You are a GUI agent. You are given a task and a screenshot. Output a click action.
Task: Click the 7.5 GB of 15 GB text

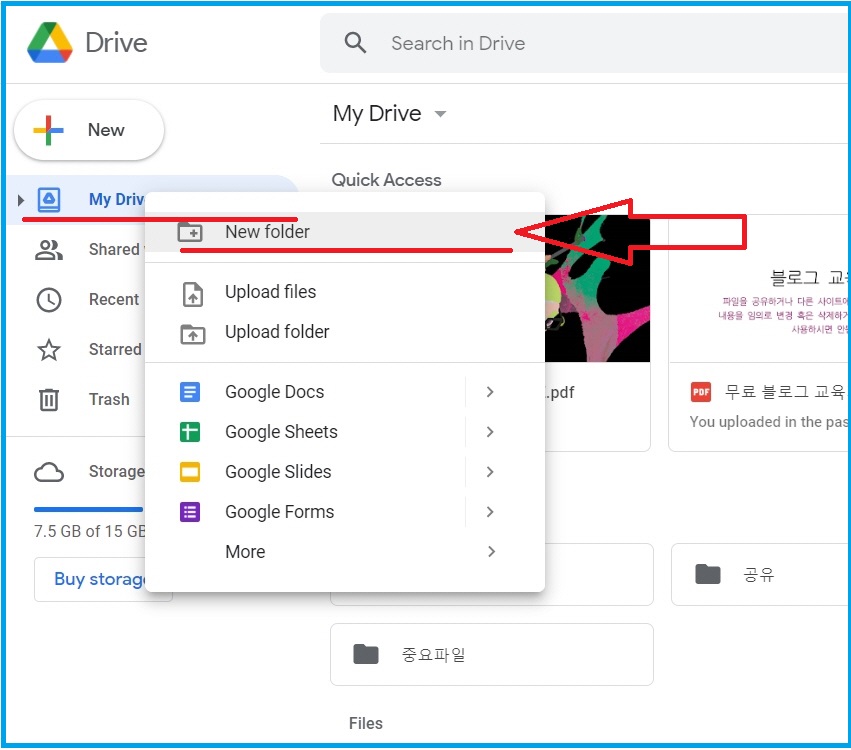(90, 531)
